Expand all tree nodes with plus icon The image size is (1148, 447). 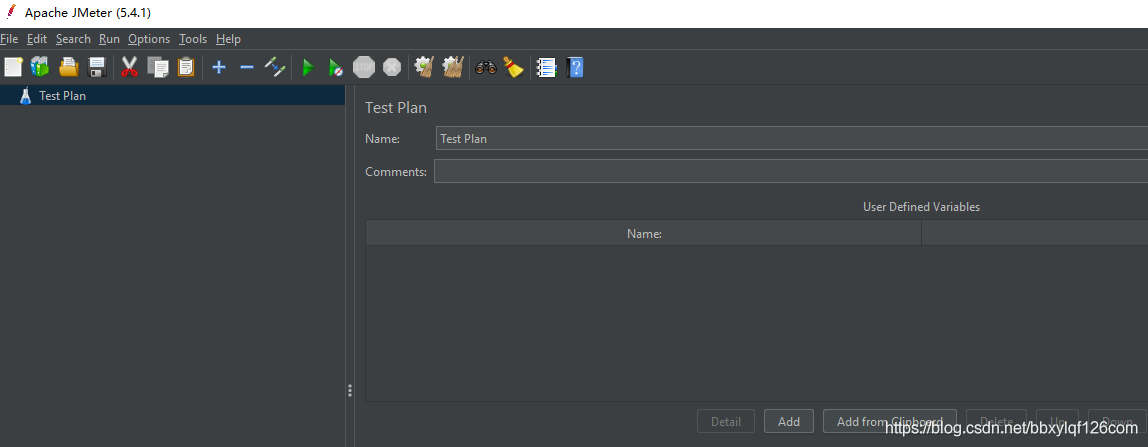click(x=219, y=67)
